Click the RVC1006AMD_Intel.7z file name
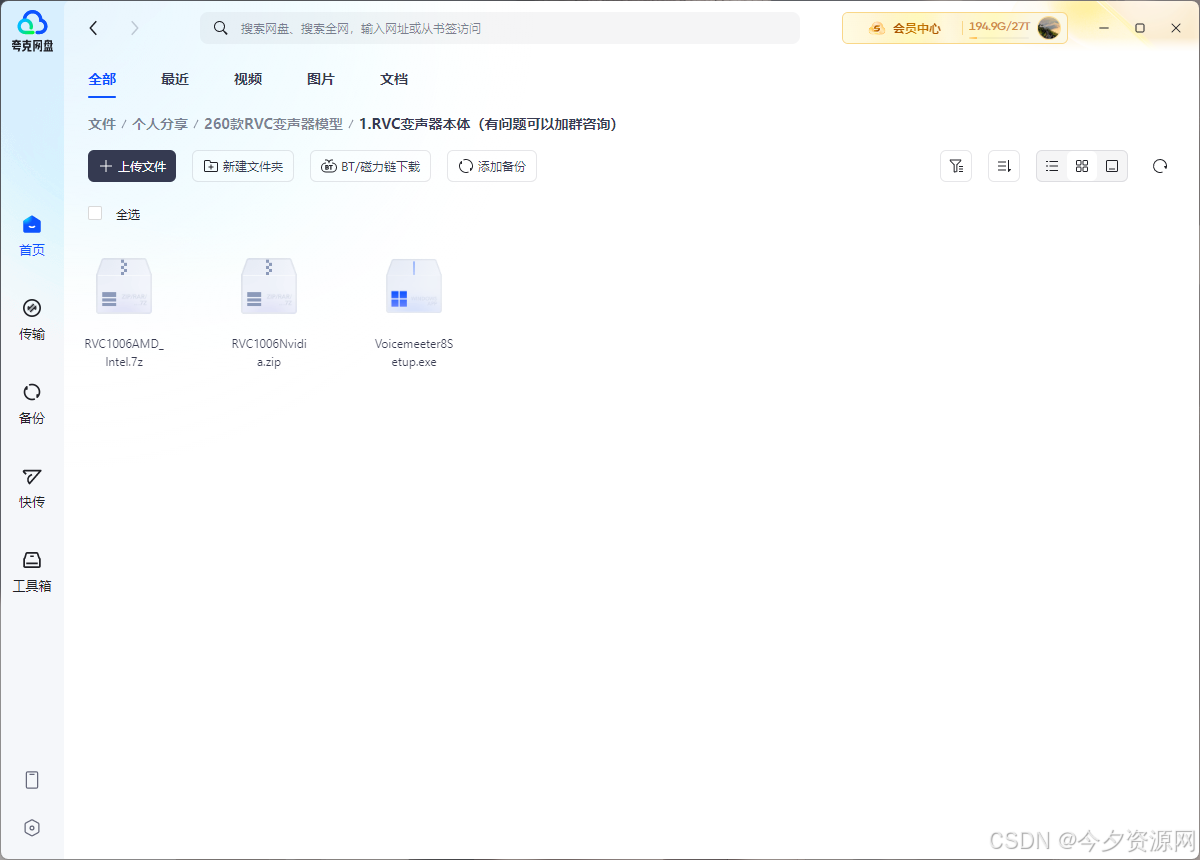This screenshot has height=860, width=1200. (x=124, y=352)
